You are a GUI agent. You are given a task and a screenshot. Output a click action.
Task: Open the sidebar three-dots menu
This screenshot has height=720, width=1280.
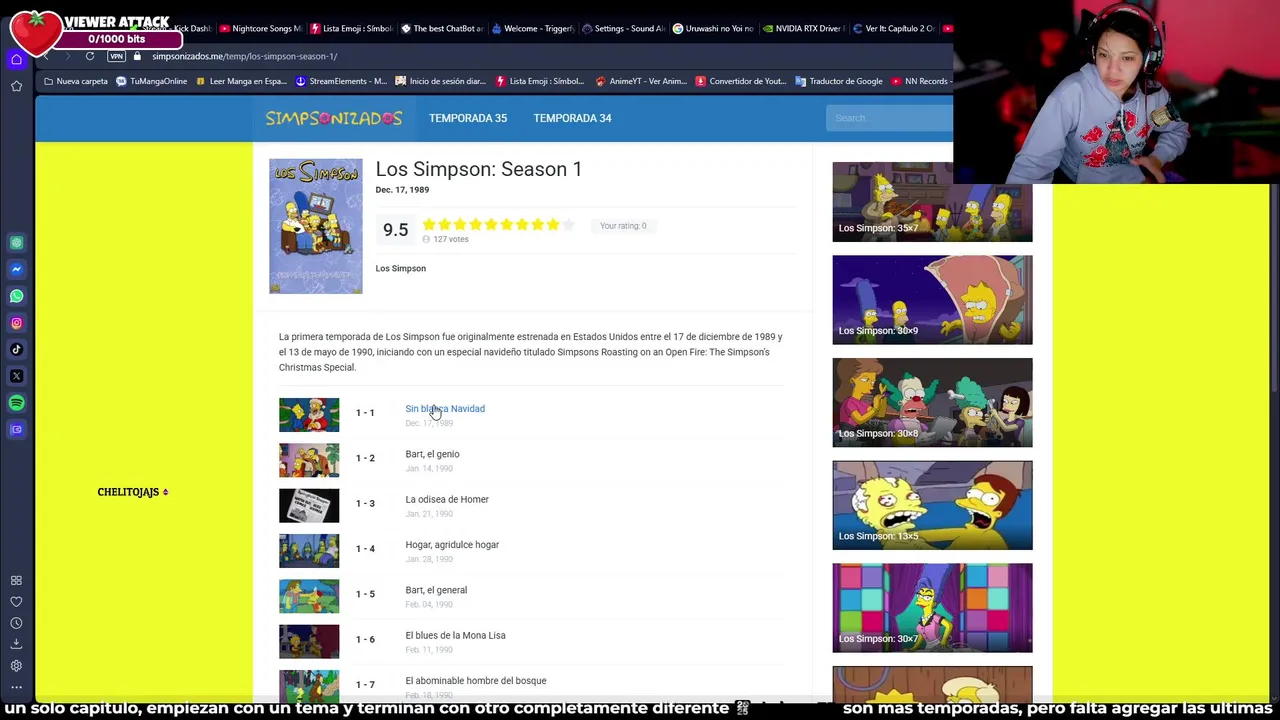click(16, 687)
